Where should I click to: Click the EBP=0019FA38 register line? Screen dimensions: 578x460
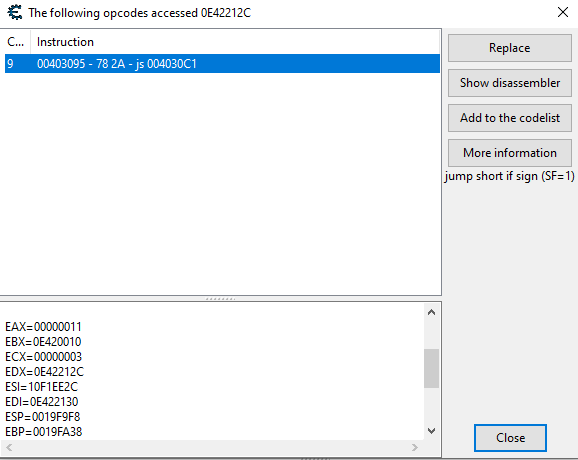click(43, 432)
